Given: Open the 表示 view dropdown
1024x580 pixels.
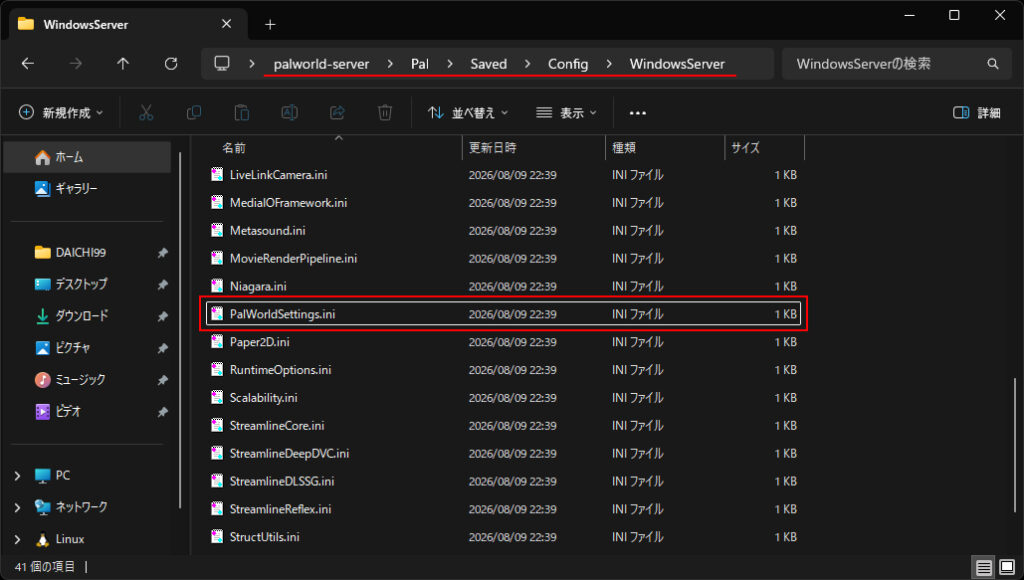Looking at the screenshot, I should click(x=566, y=113).
